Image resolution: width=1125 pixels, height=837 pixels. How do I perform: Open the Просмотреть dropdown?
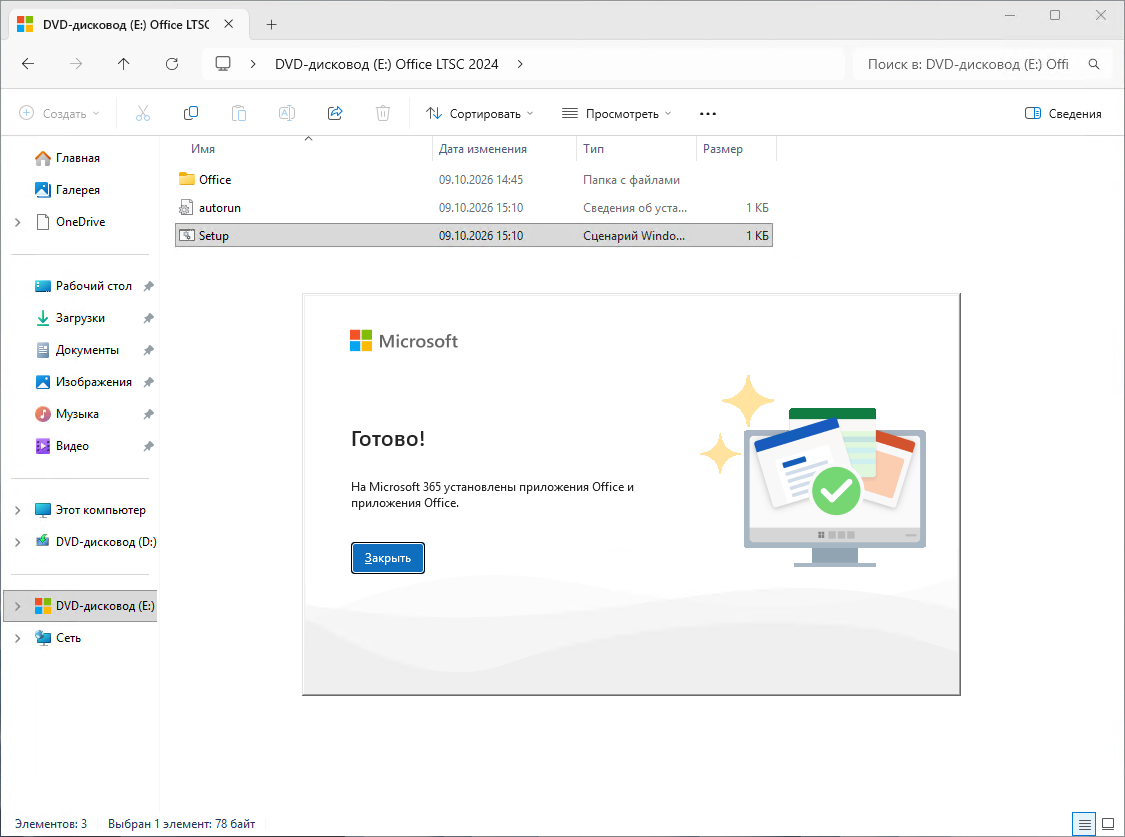click(x=617, y=113)
